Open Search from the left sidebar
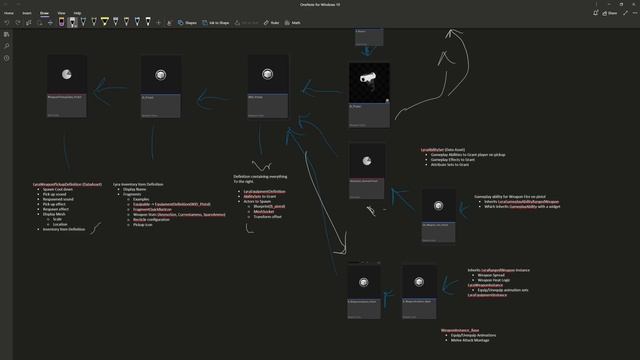640x360 pixels. pyautogui.click(x=7, y=46)
